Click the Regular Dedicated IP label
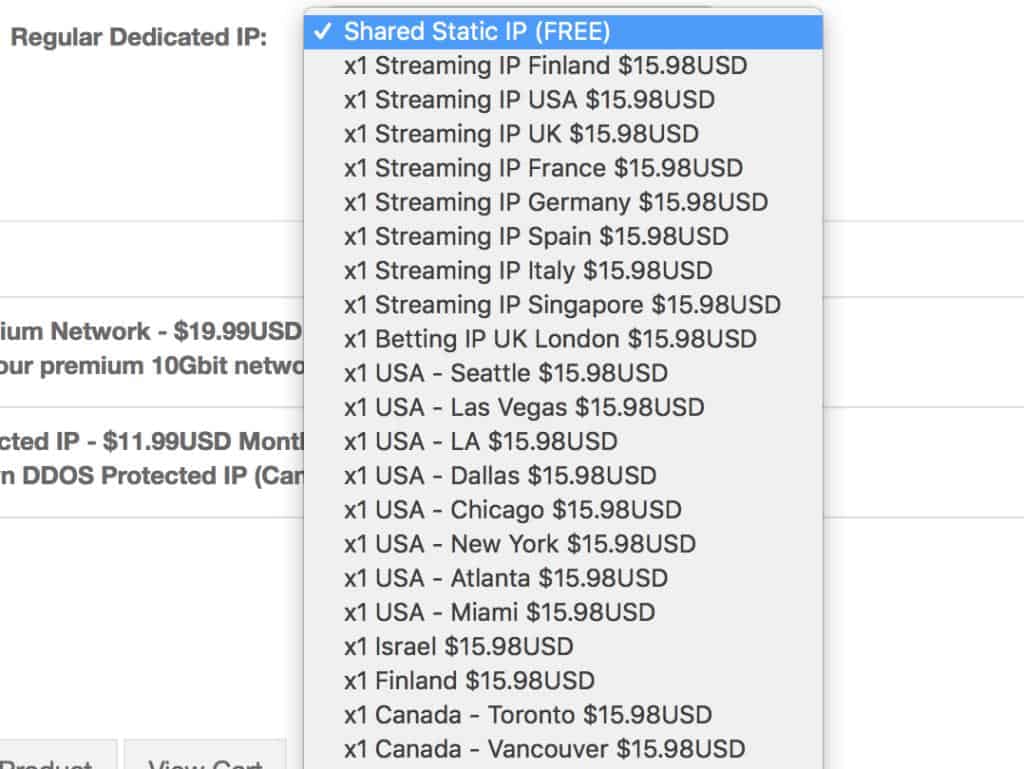The height and width of the screenshot is (769, 1024). [x=139, y=37]
